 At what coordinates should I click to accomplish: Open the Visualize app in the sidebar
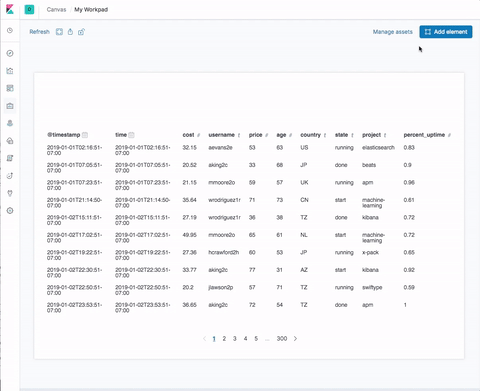click(x=10, y=71)
